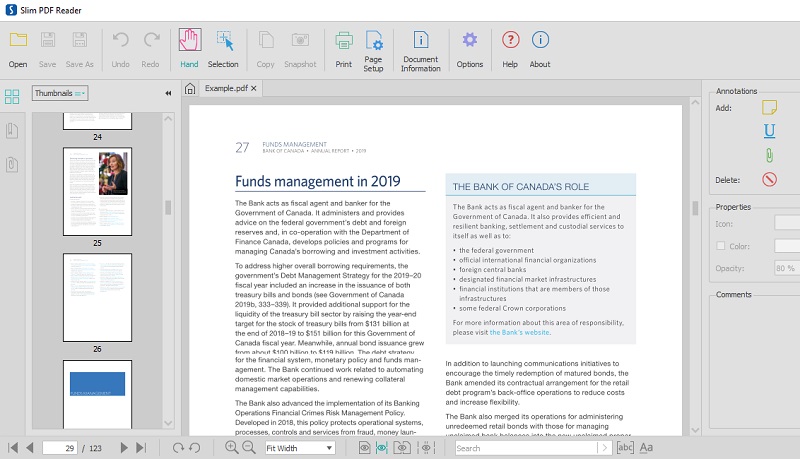
Task: Take a Snapshot of the page
Action: (300, 49)
